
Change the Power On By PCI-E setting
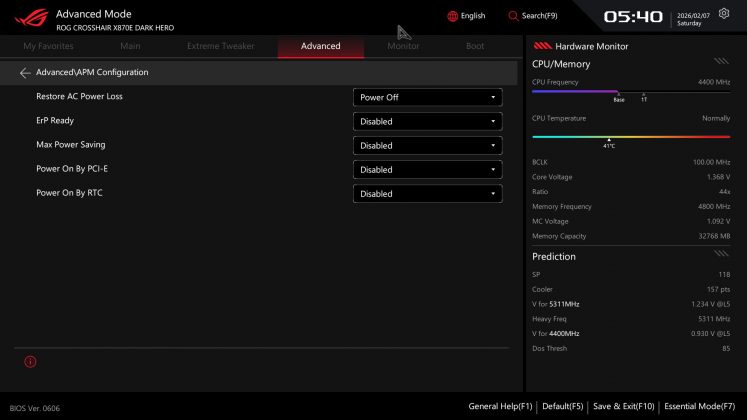coord(427,170)
